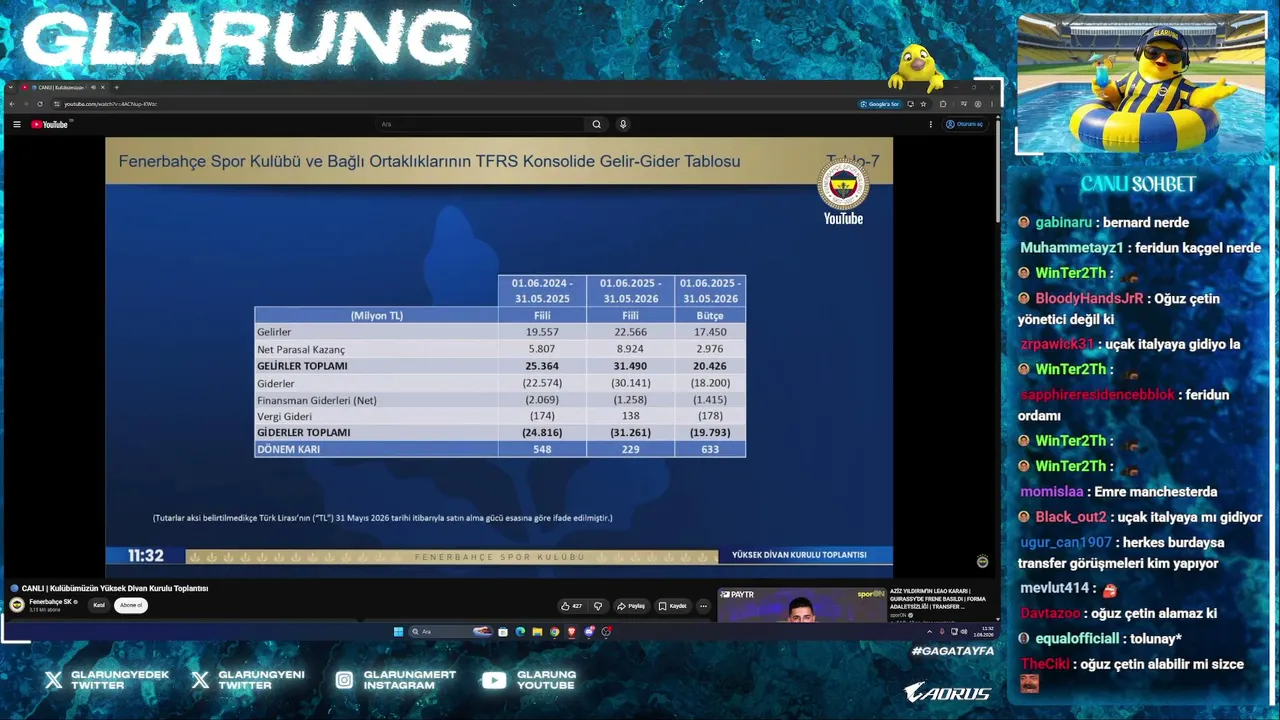The width and height of the screenshot is (1280, 720).
Task: Click chat user Muhammetayz1's name
Action: [x=1072, y=248]
